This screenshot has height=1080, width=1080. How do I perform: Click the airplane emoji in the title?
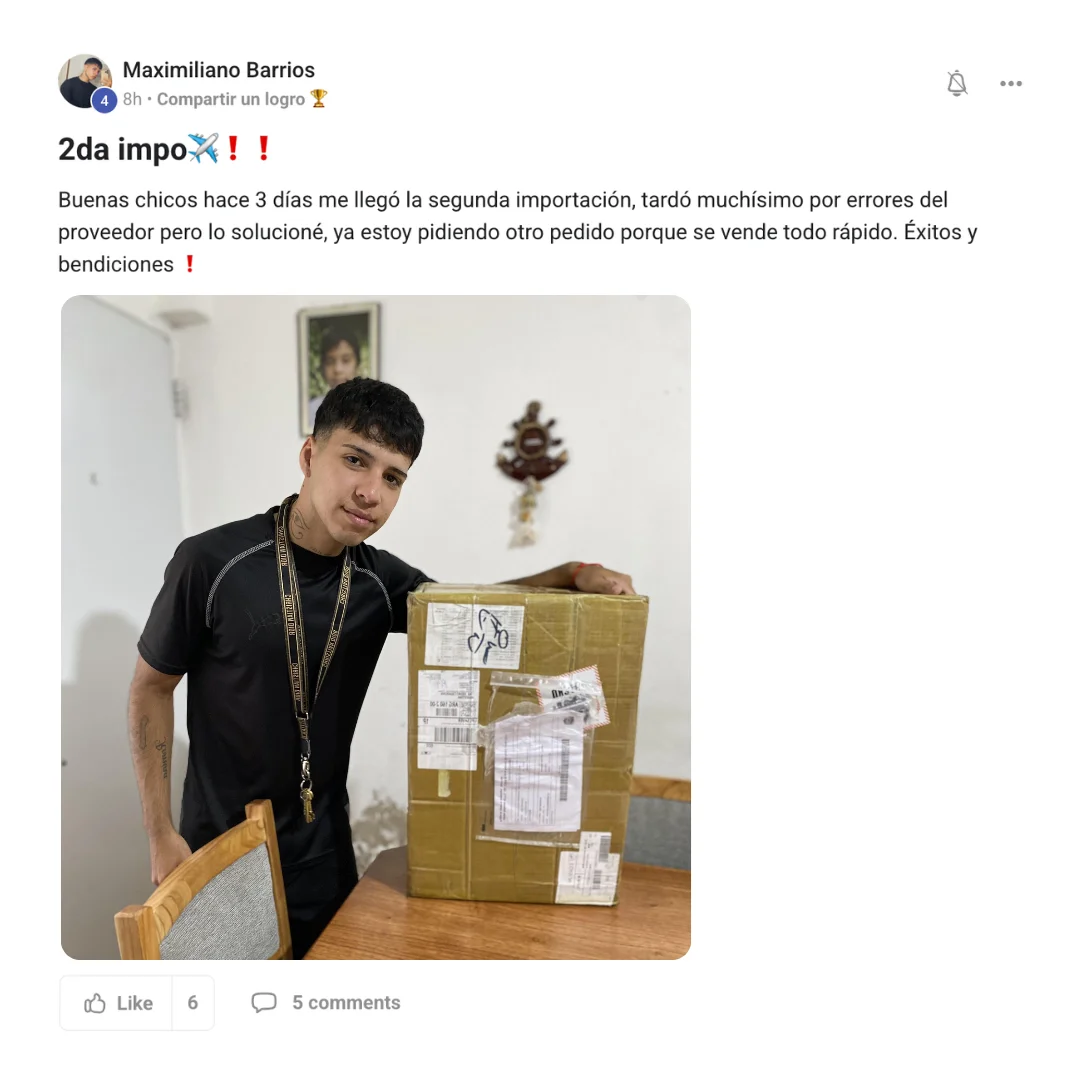pyautogui.click(x=204, y=147)
